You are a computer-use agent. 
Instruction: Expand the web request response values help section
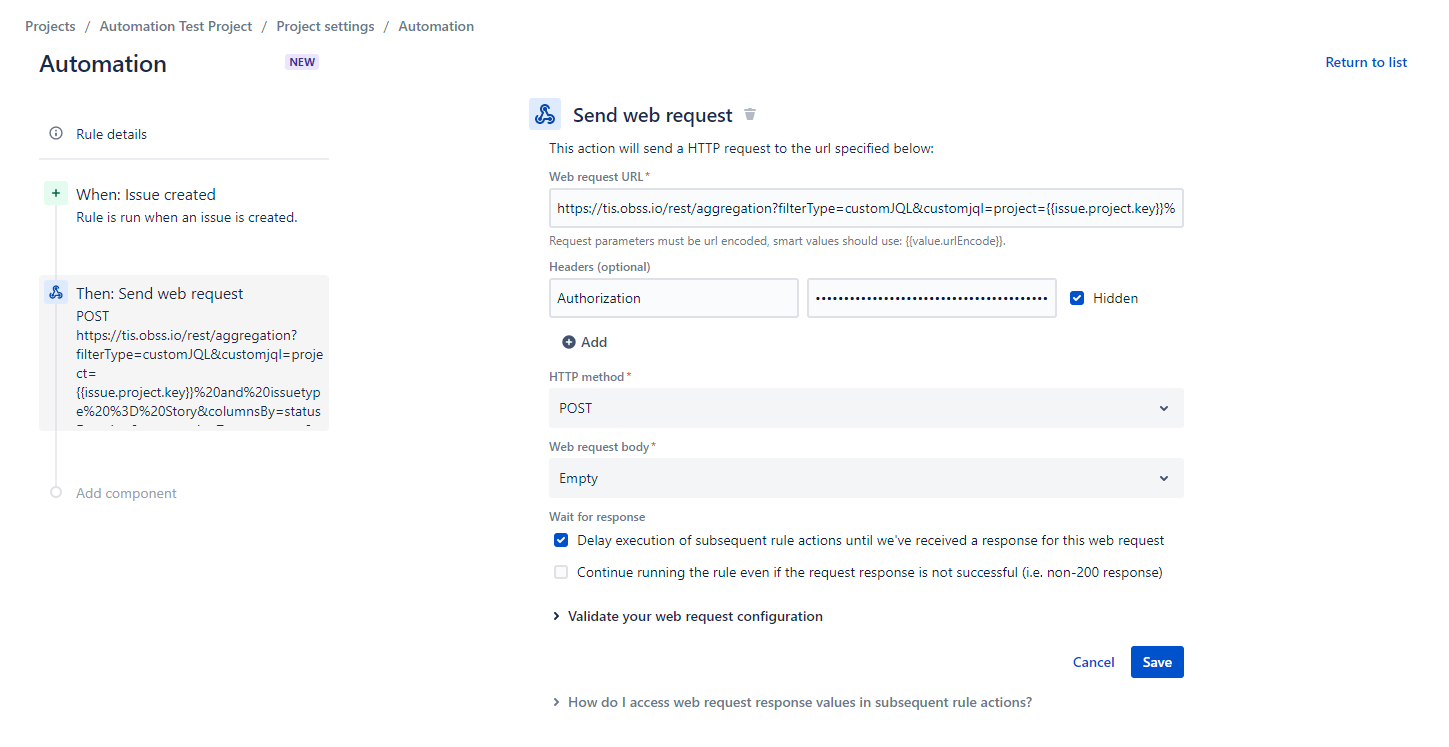coord(798,703)
